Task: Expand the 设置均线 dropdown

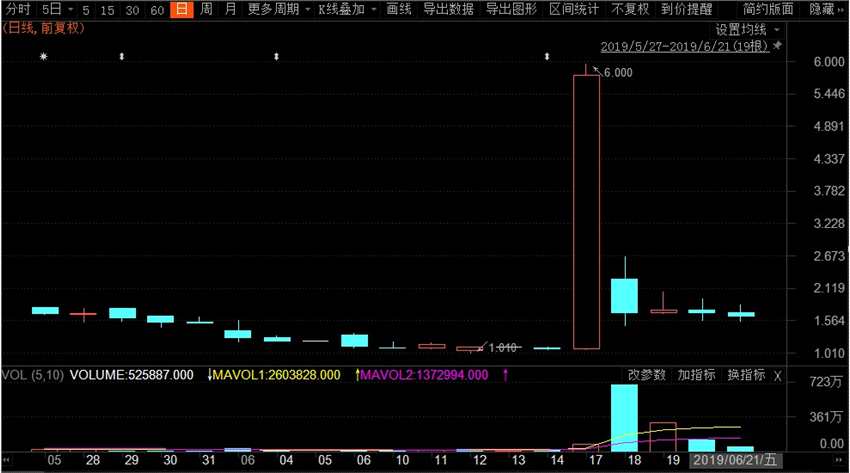Action: coord(747,29)
